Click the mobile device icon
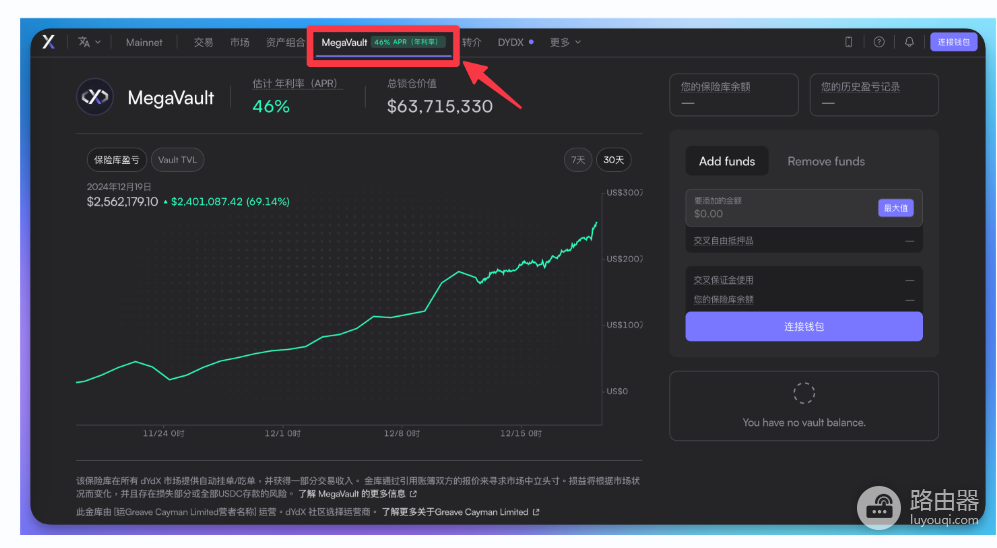This screenshot has height=548, width=997. coord(848,42)
